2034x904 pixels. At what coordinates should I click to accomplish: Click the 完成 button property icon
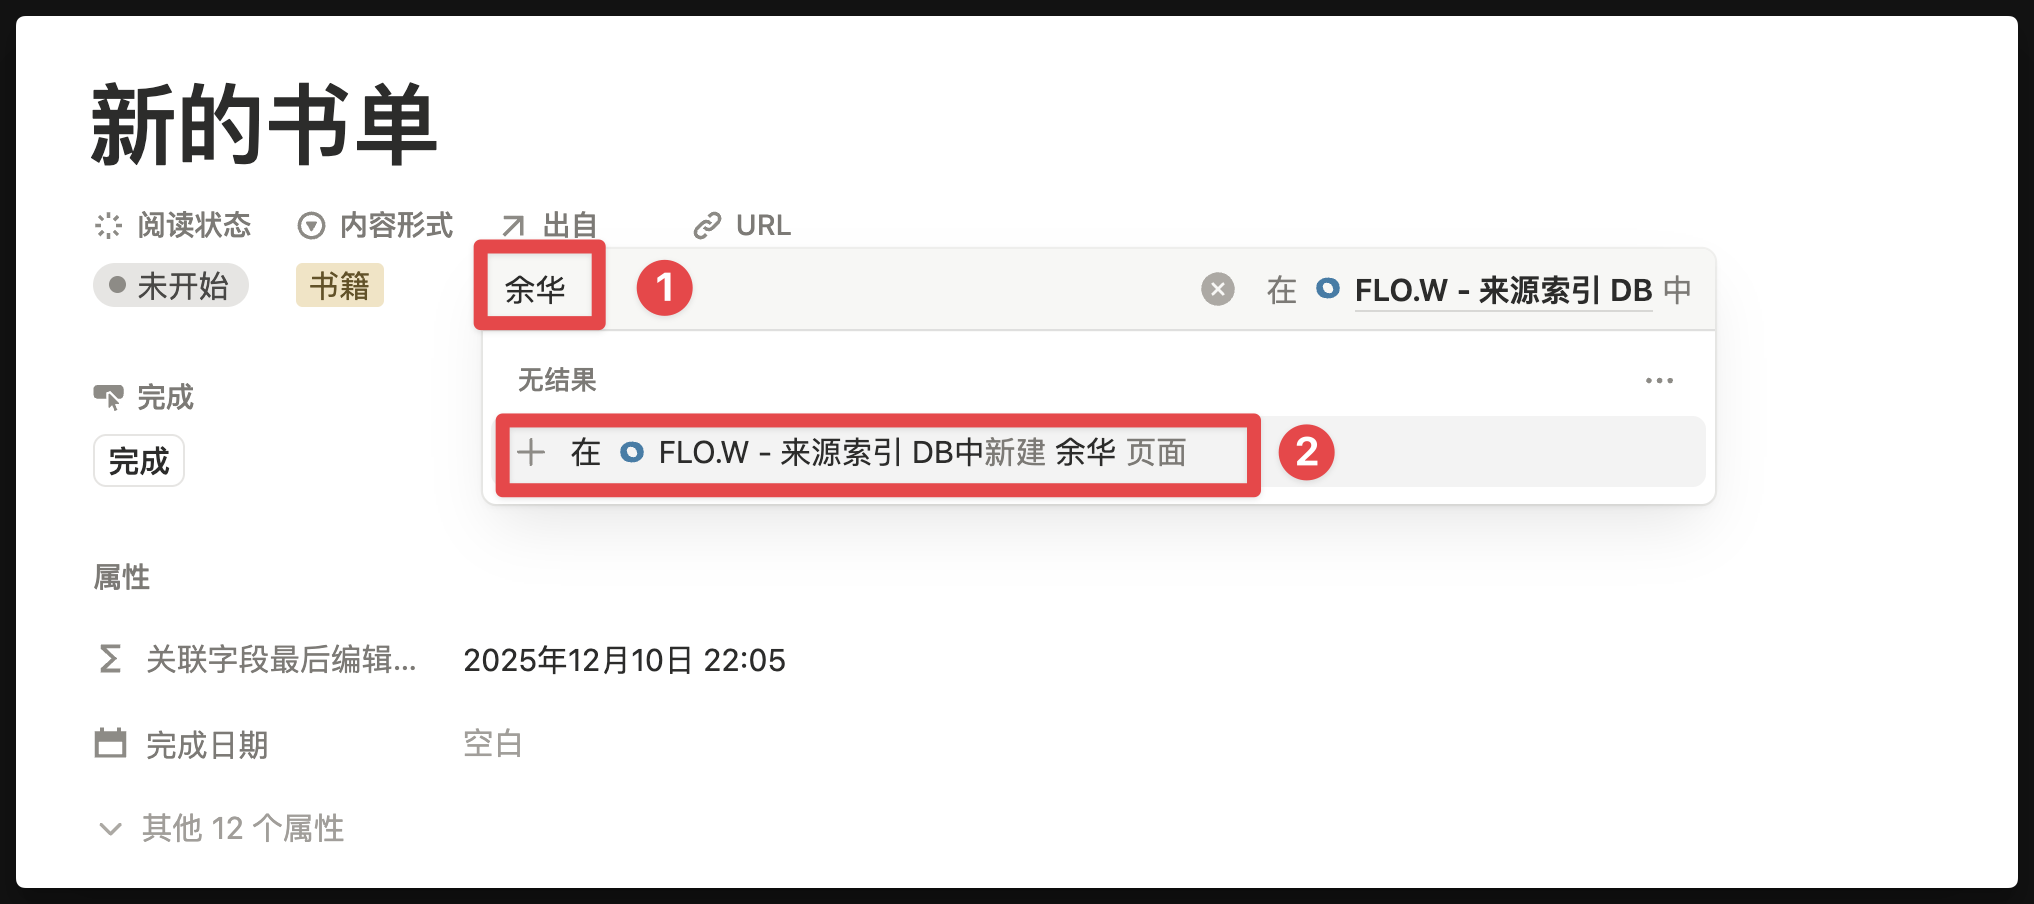tap(108, 397)
